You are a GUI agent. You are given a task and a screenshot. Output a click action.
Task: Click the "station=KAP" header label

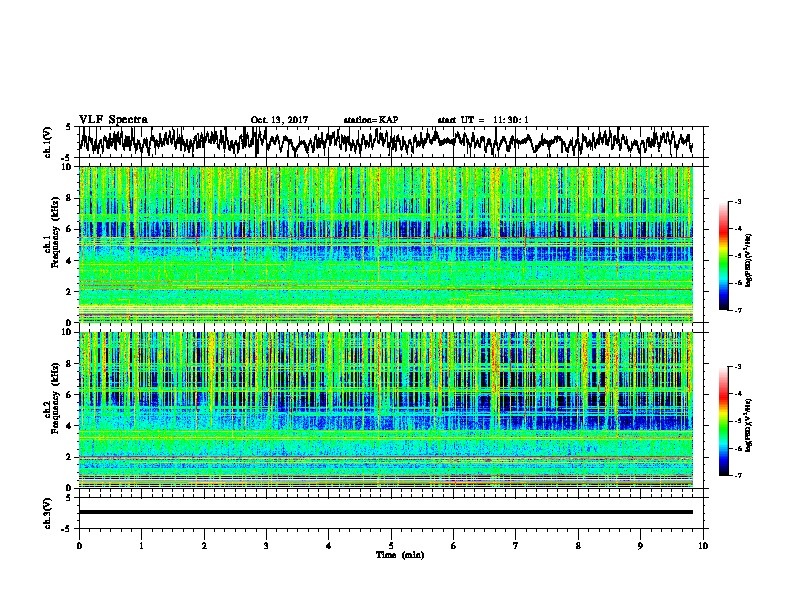(371, 120)
